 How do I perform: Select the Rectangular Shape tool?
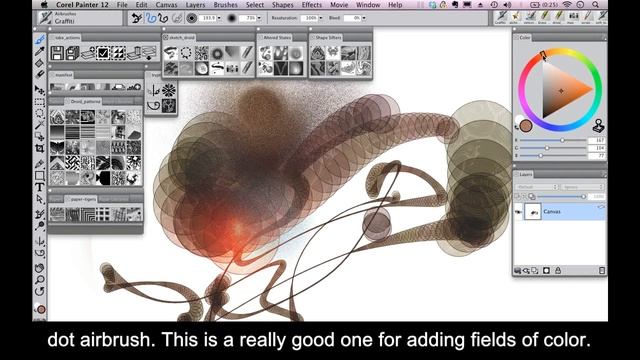(x=40, y=176)
